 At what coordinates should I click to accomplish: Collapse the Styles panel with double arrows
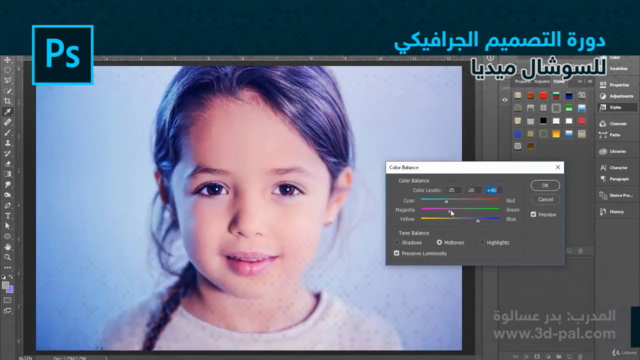580,82
